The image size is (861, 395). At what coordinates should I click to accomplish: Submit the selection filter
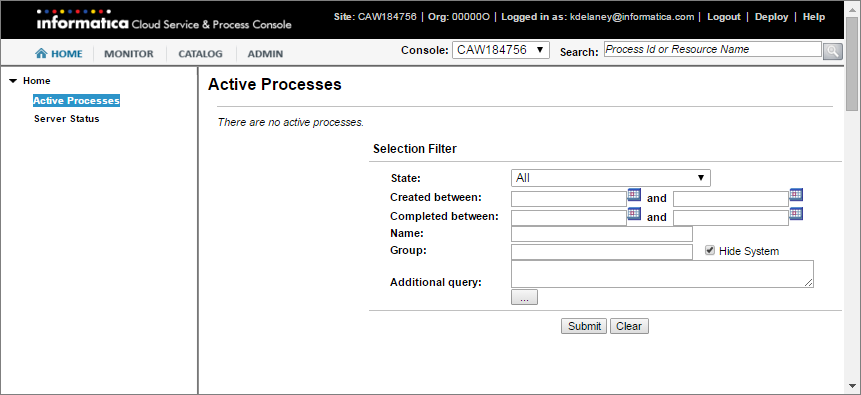coord(584,326)
